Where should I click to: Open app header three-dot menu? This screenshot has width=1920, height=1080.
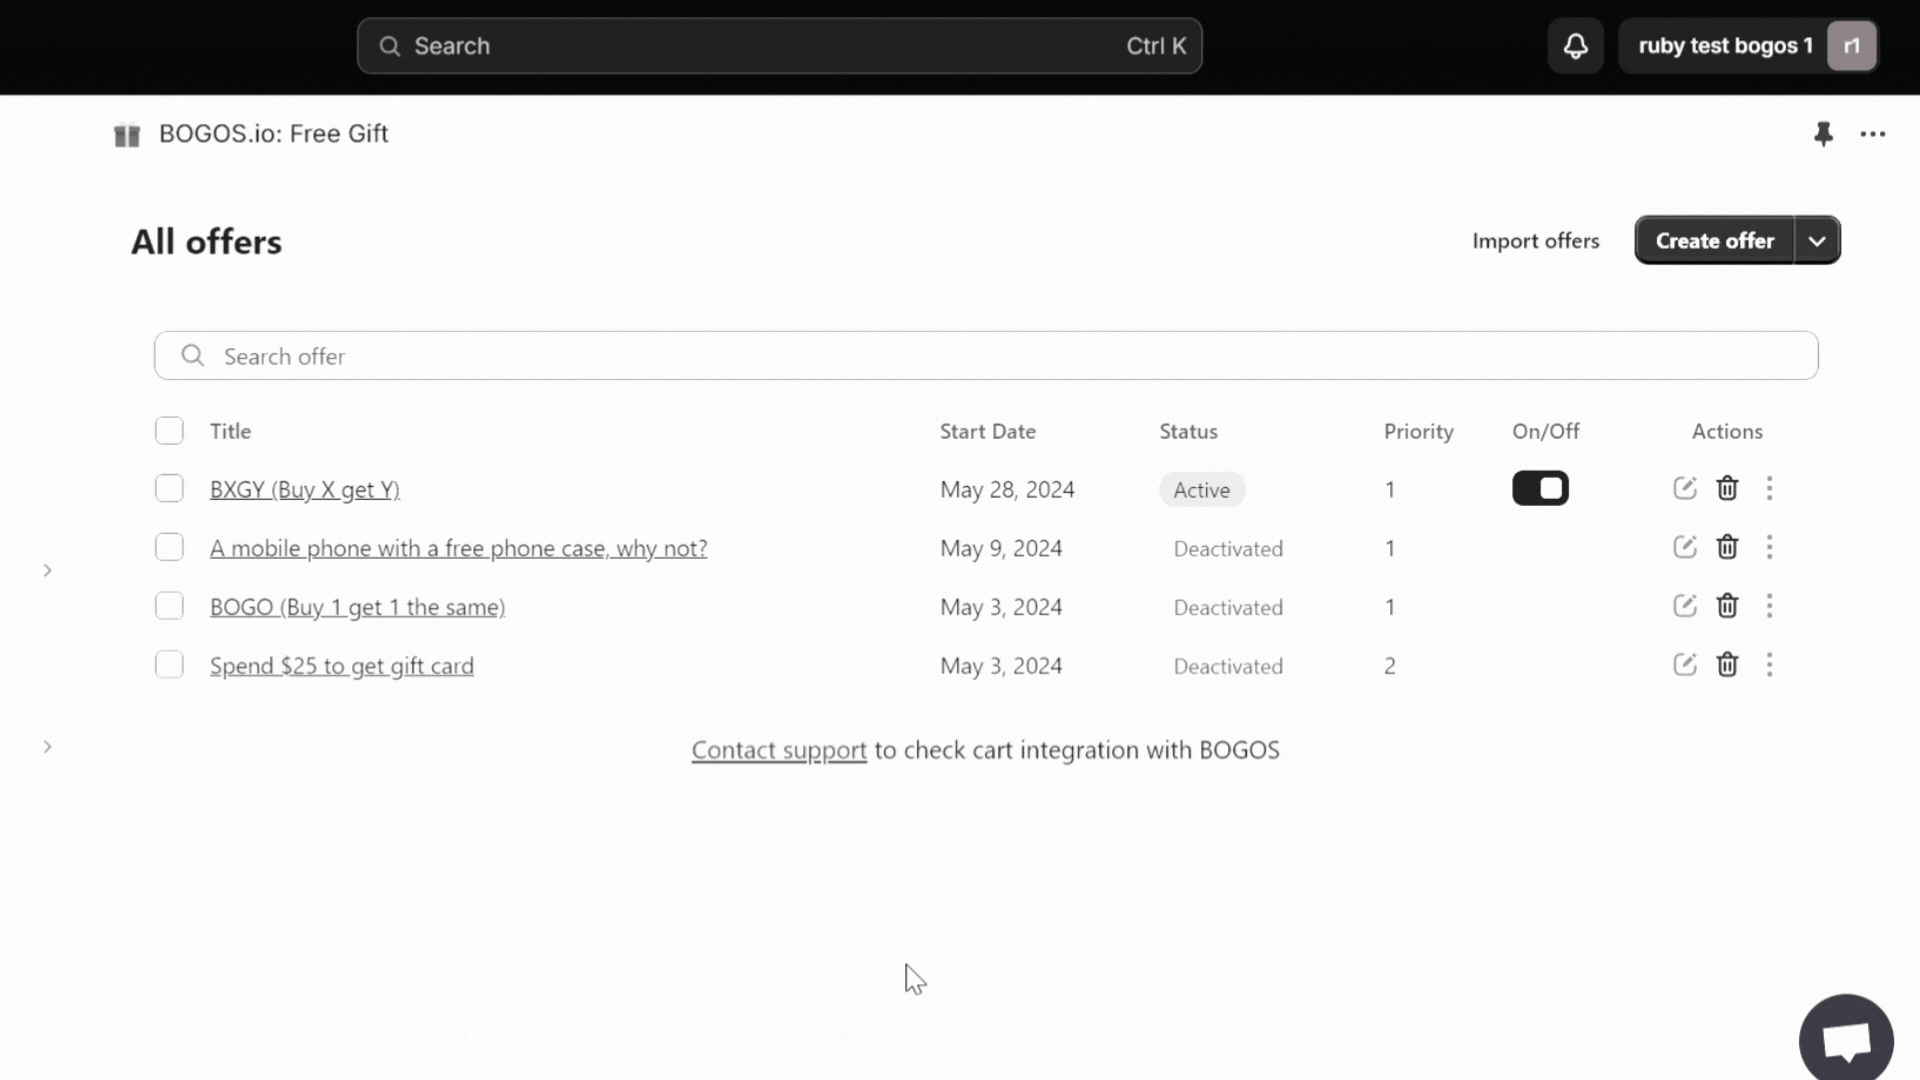click(x=1872, y=134)
